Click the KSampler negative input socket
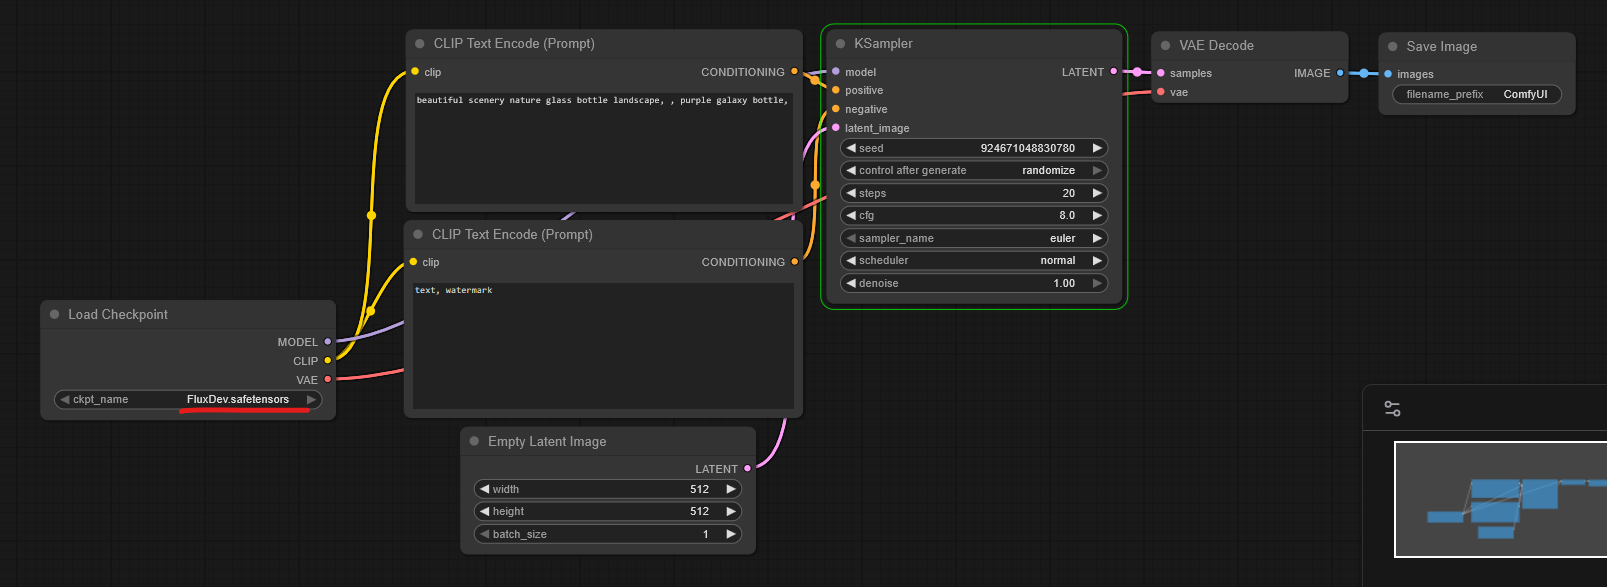Viewport: 1607px width, 587px height. pos(836,109)
